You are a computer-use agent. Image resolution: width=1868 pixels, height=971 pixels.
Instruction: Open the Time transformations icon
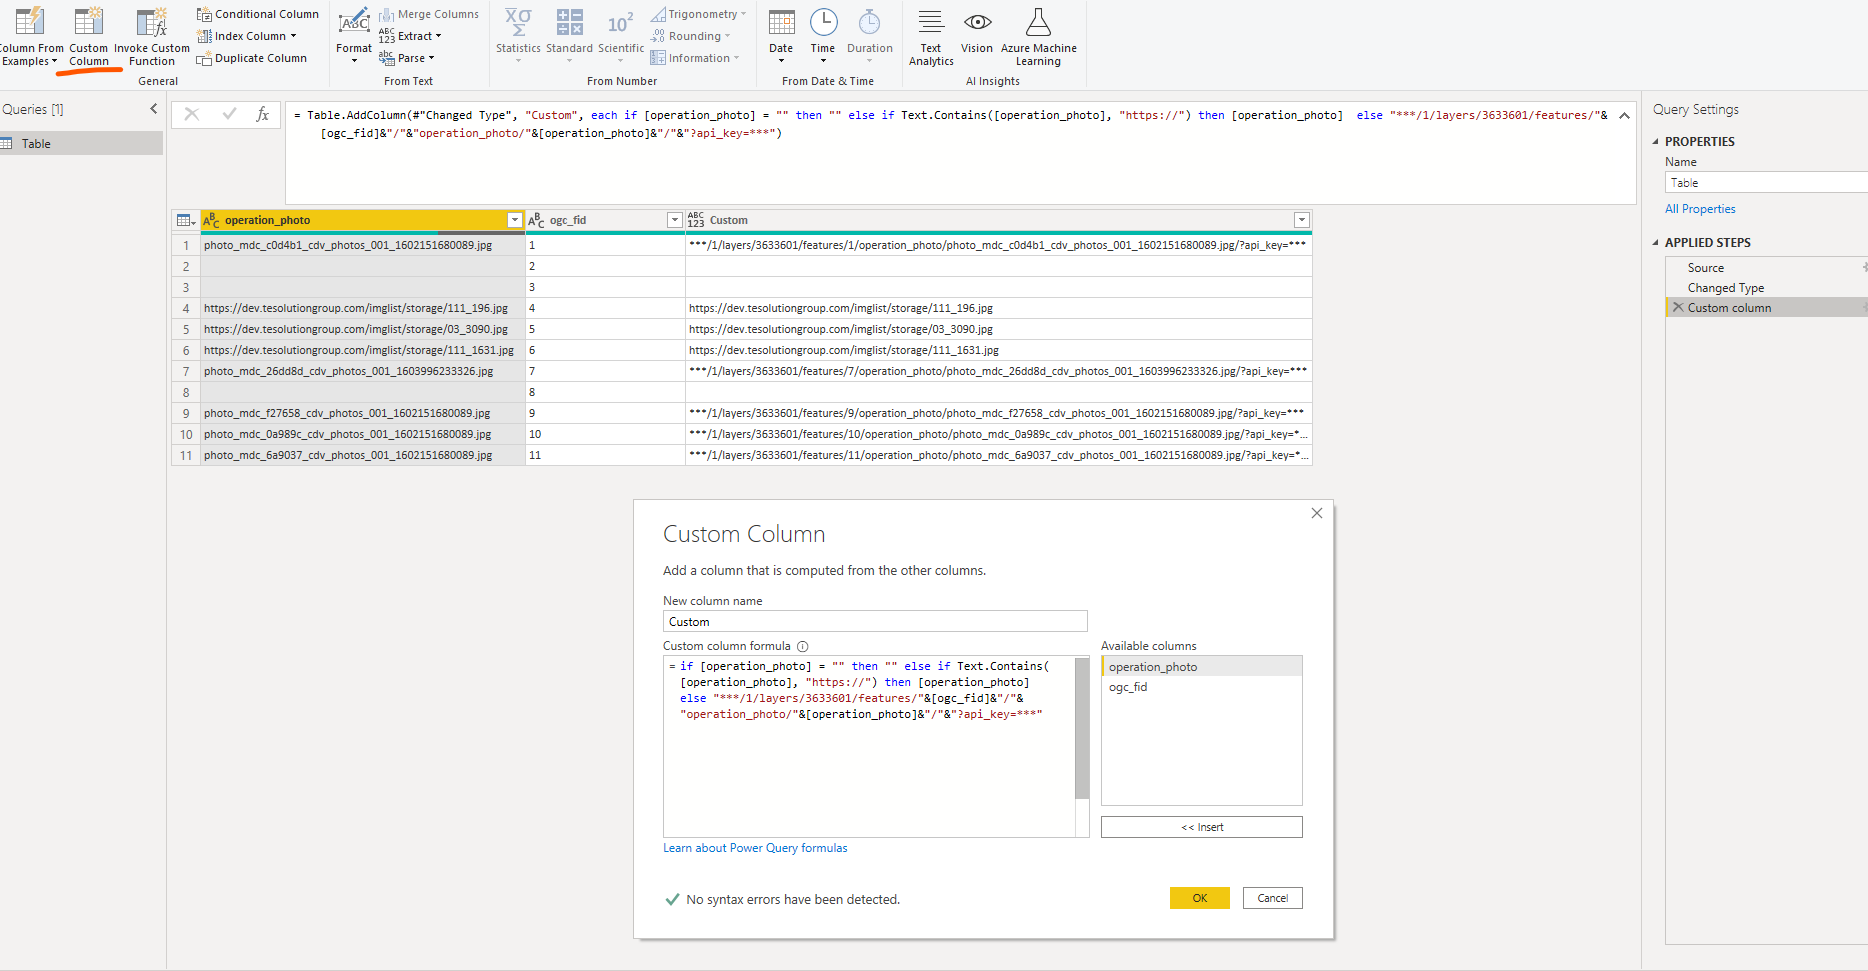point(823,22)
